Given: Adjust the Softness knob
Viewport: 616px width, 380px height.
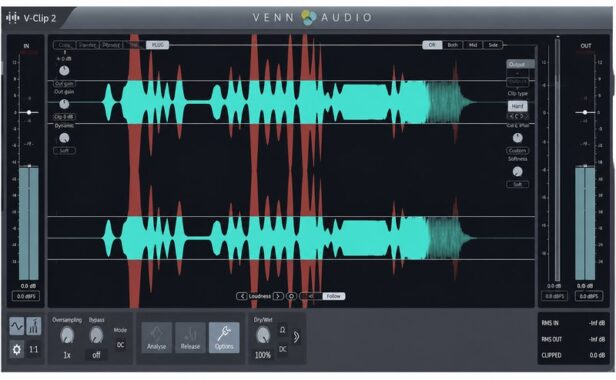Looking at the screenshot, I should 517,172.
